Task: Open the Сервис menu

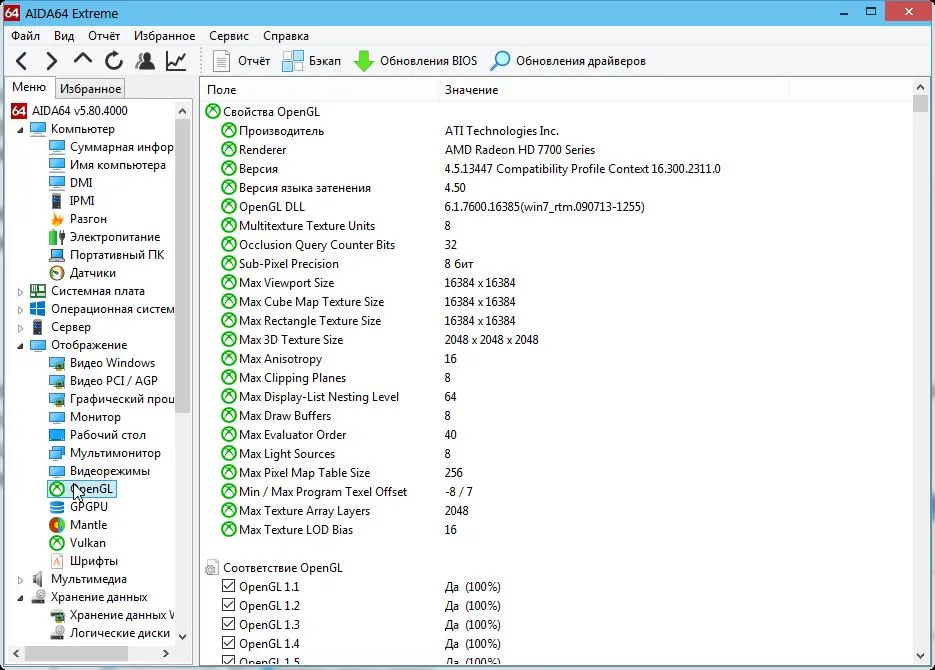Action: (x=229, y=36)
